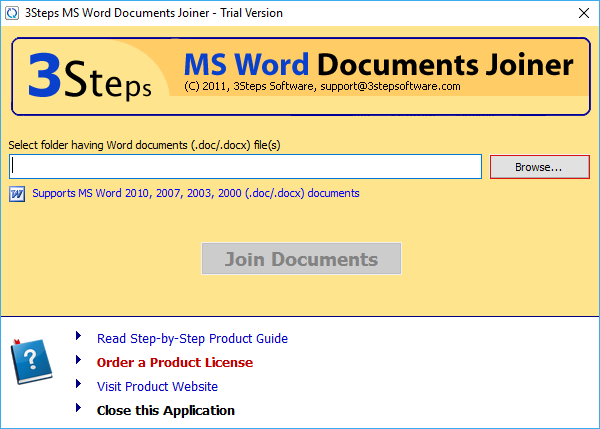Click the arrow bullet beside Visit Product Website

78,384
